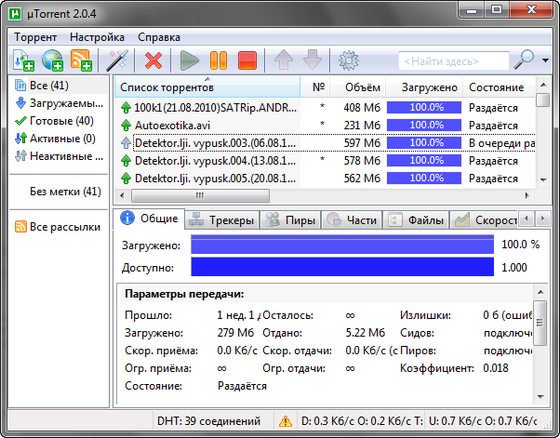
Task: Select Все рассылки feeds item
Action: tap(58, 227)
